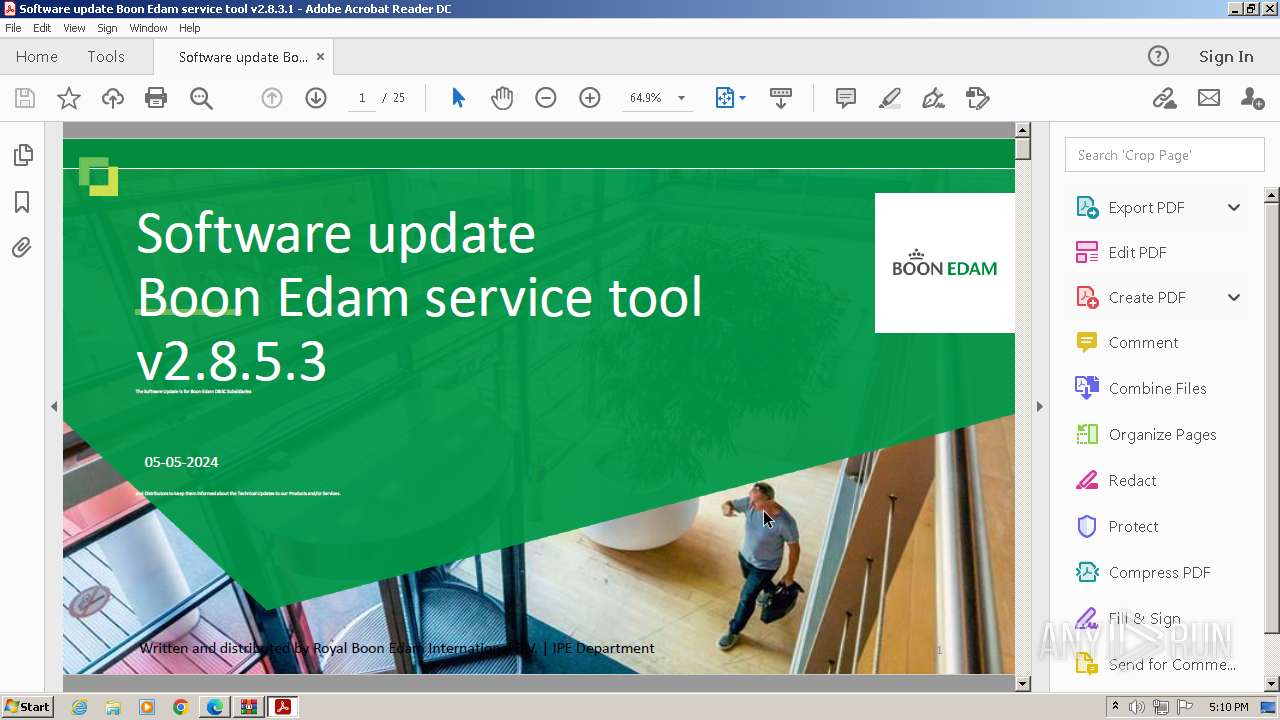Open the Sign menu

coord(107,28)
